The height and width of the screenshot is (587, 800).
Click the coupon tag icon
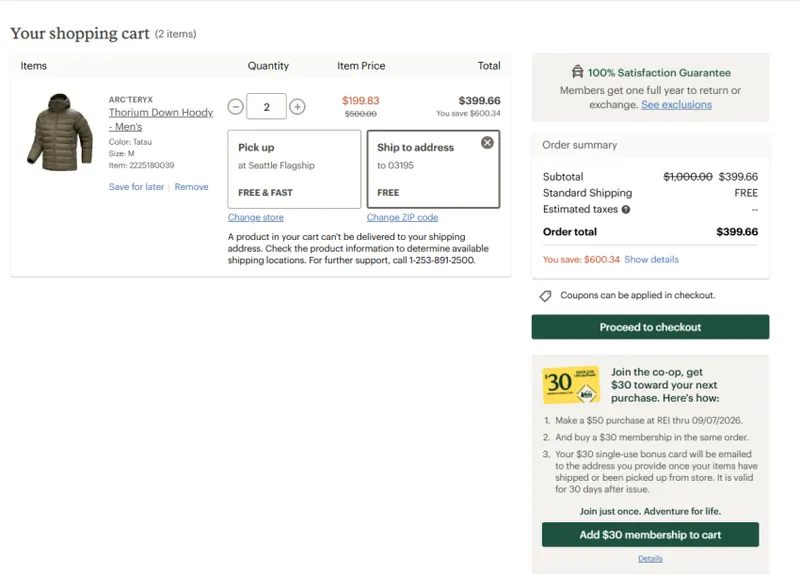pos(545,296)
